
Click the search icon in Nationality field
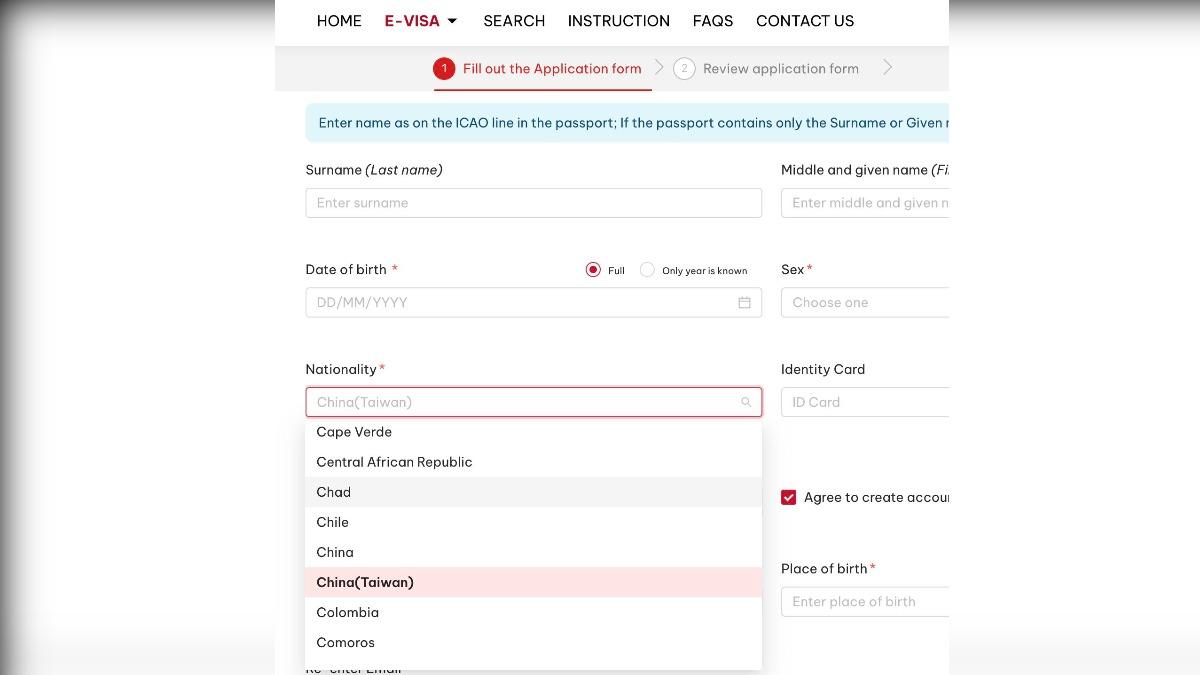(746, 402)
